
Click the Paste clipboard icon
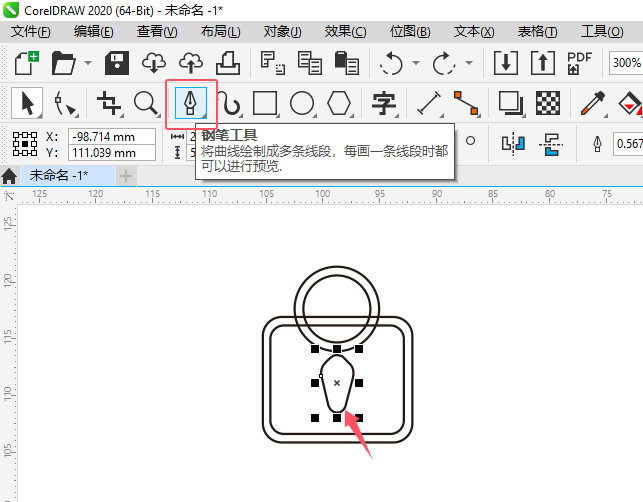coord(347,63)
